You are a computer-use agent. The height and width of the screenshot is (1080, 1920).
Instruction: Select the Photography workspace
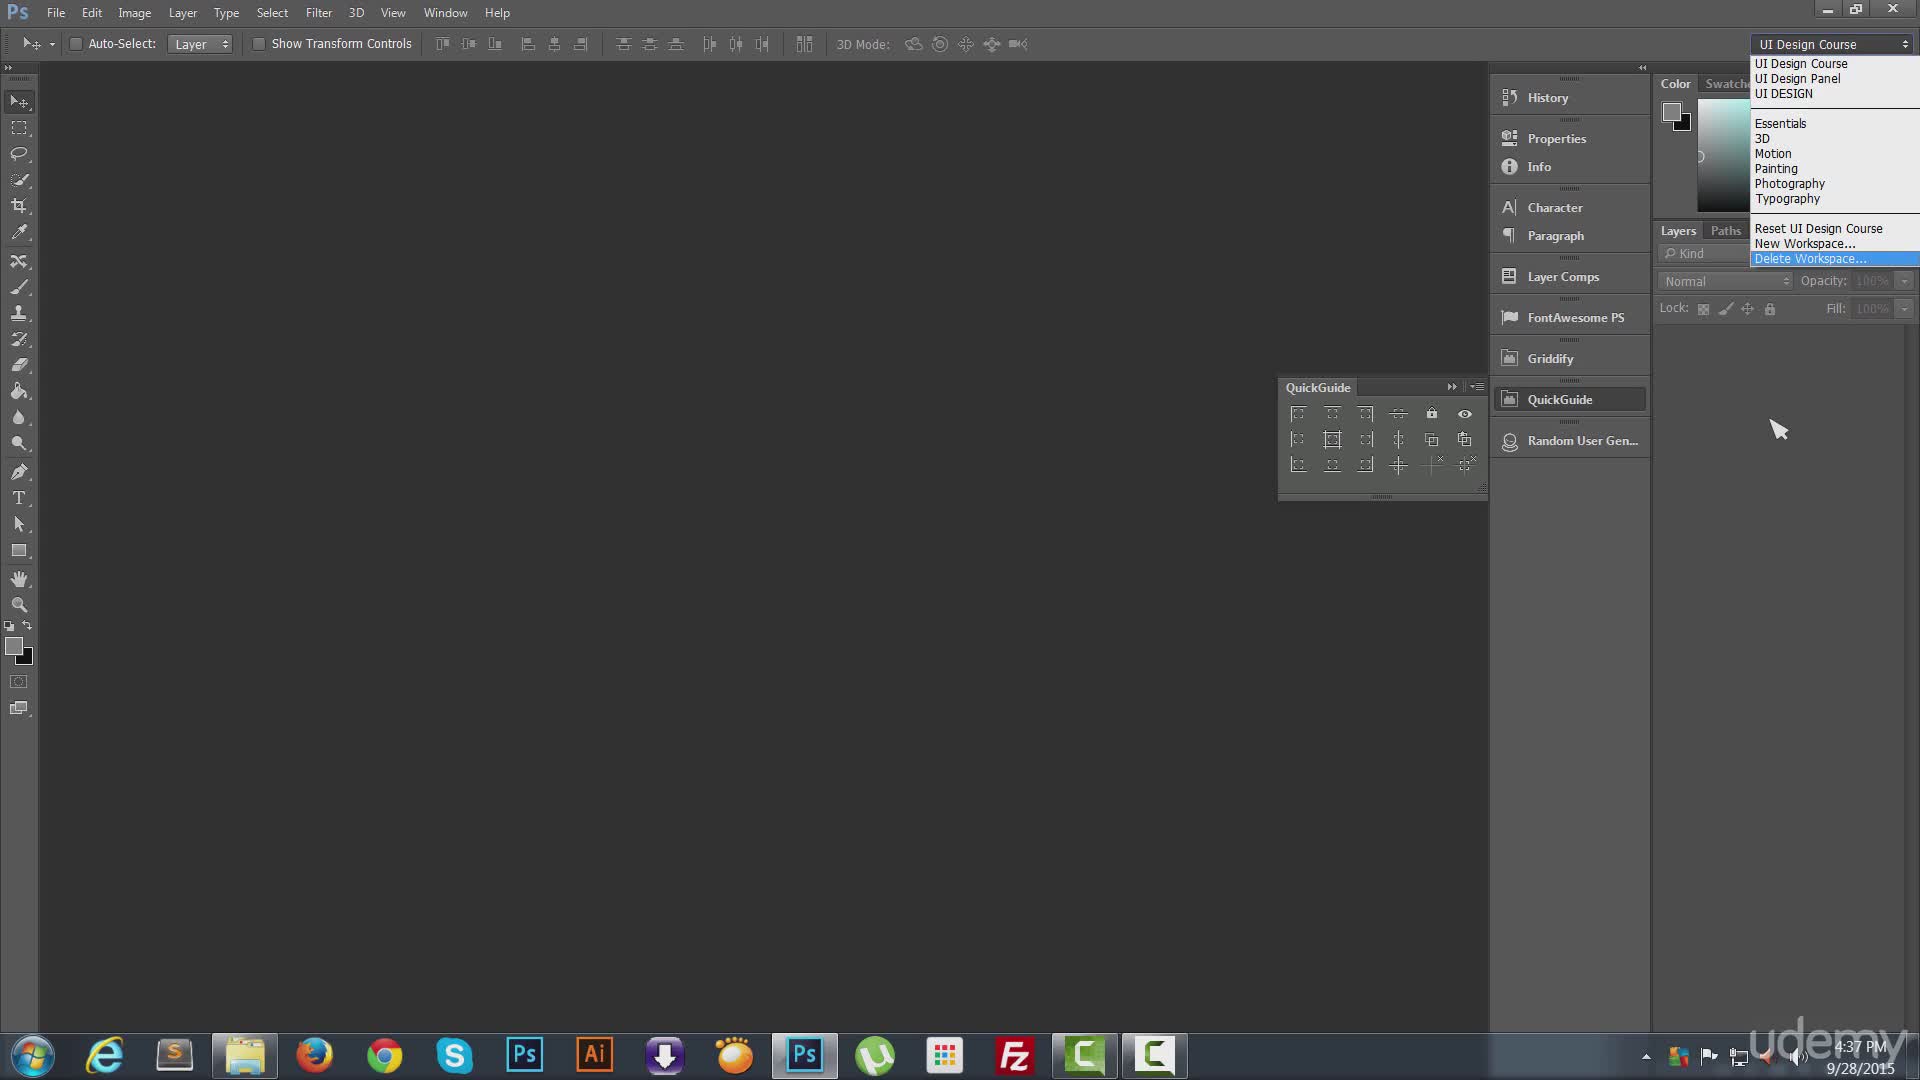point(1834,184)
